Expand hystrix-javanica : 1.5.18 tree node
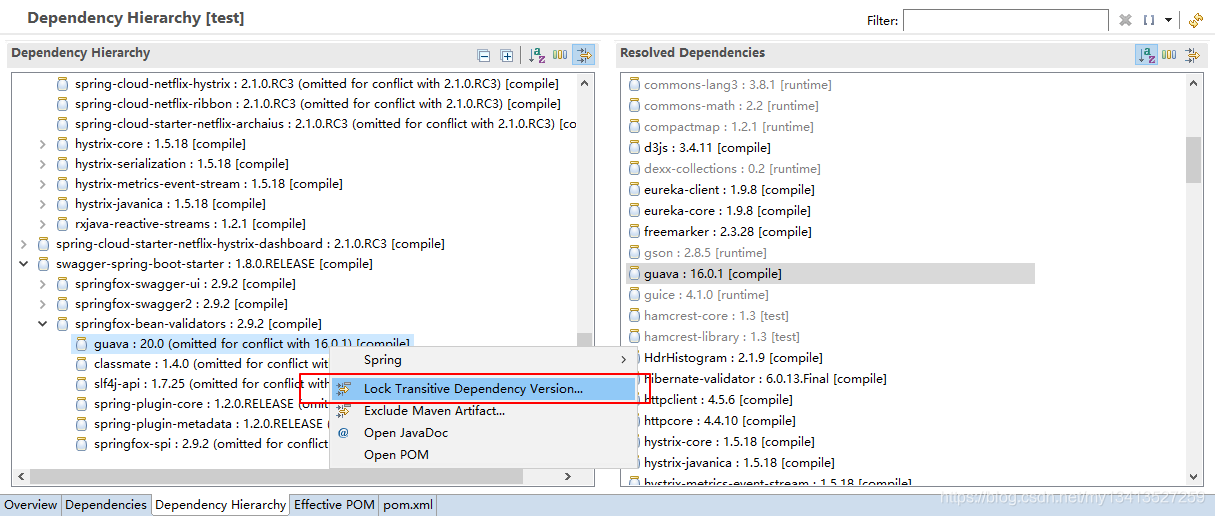The width and height of the screenshot is (1215, 516). (x=42, y=204)
